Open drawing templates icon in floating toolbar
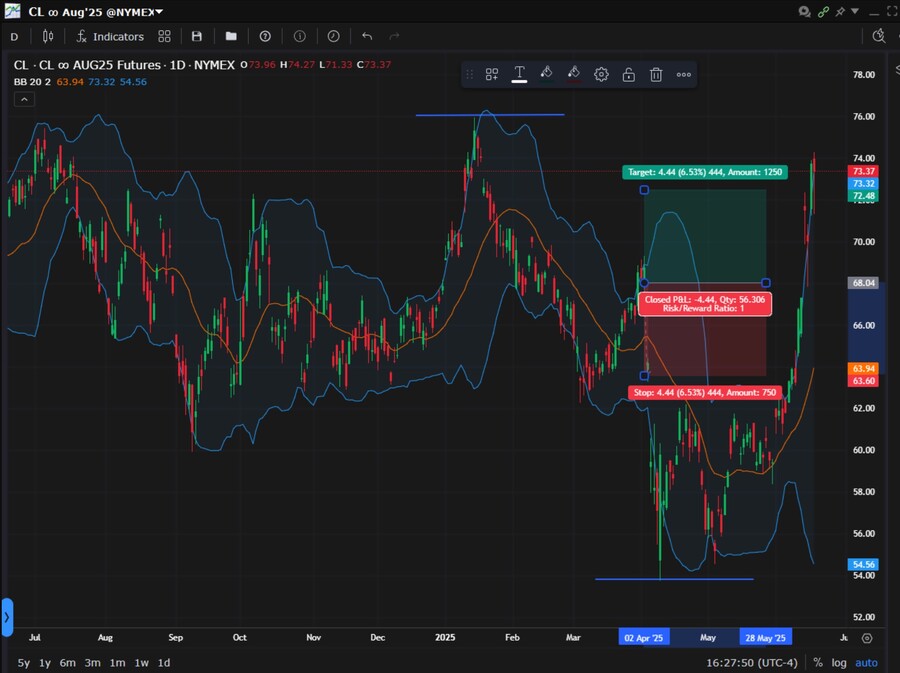The height and width of the screenshot is (673, 900). [x=492, y=75]
